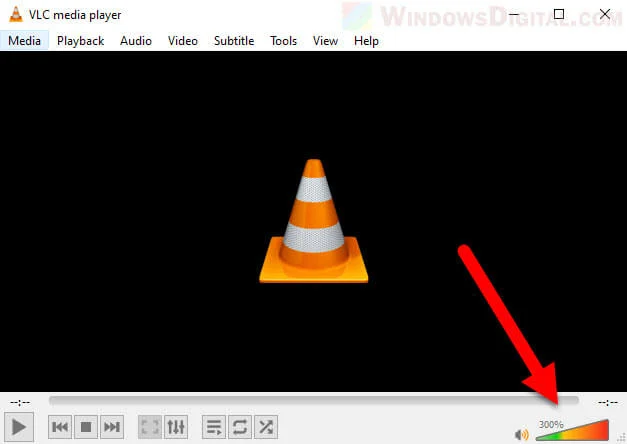Open the Tools menu
The height and width of the screenshot is (444, 627).
point(284,41)
